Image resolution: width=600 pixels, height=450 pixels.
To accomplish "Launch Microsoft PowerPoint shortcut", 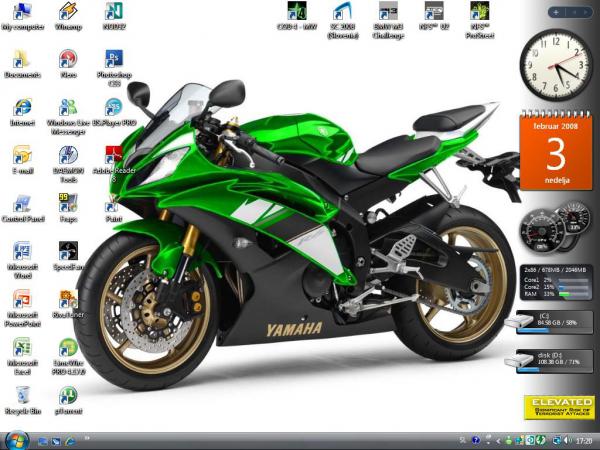I will 21,301.
